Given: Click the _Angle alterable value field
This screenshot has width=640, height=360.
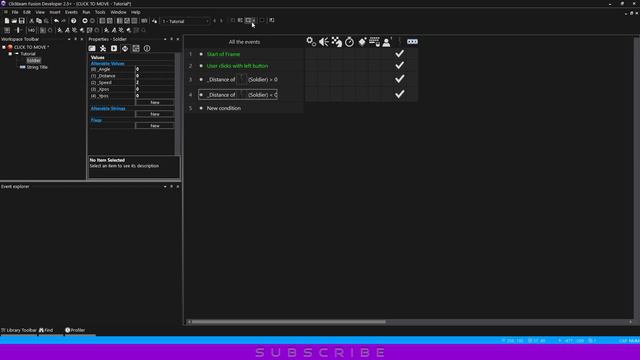Looking at the screenshot, I should (155, 69).
